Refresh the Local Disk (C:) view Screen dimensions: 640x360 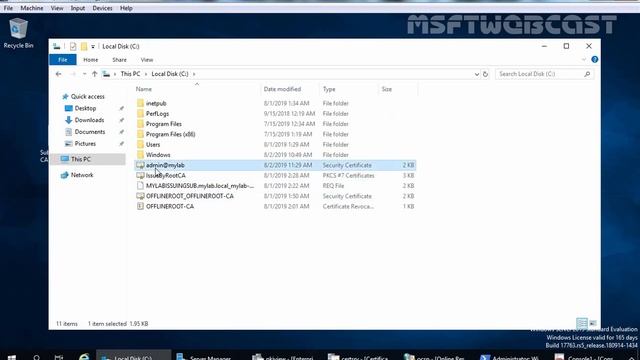coord(485,74)
